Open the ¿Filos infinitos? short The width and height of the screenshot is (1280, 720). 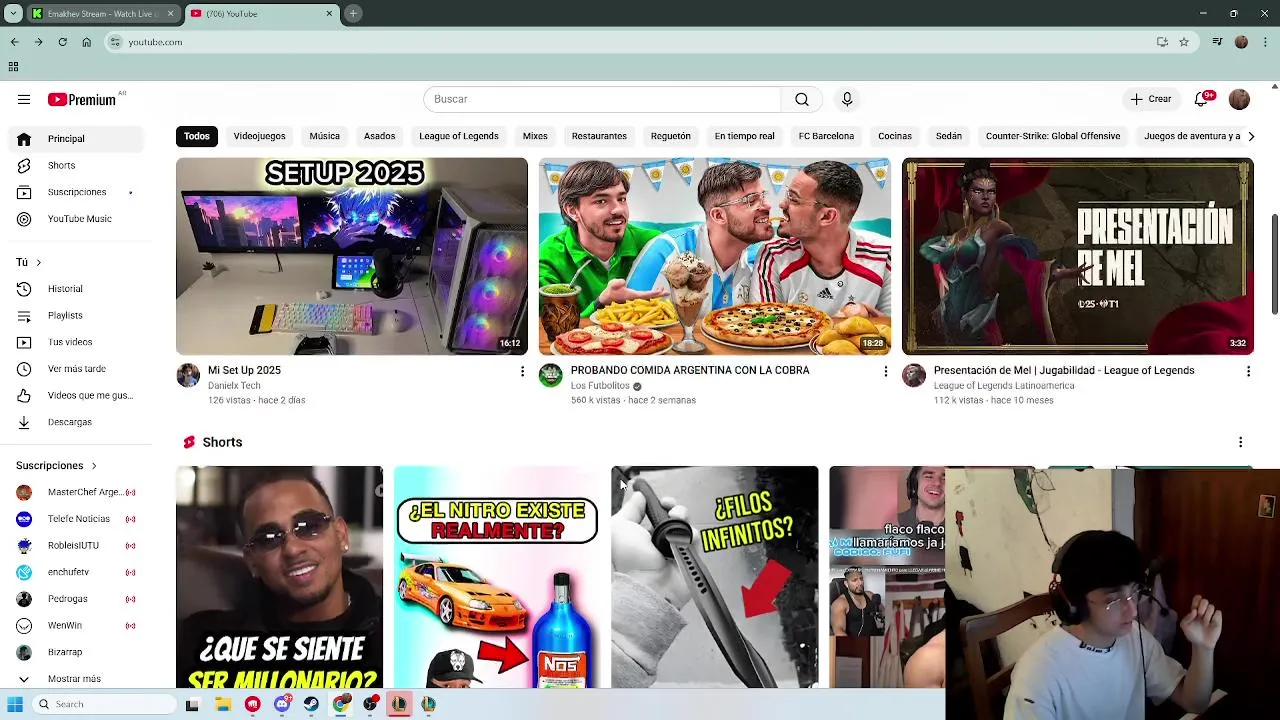[715, 577]
